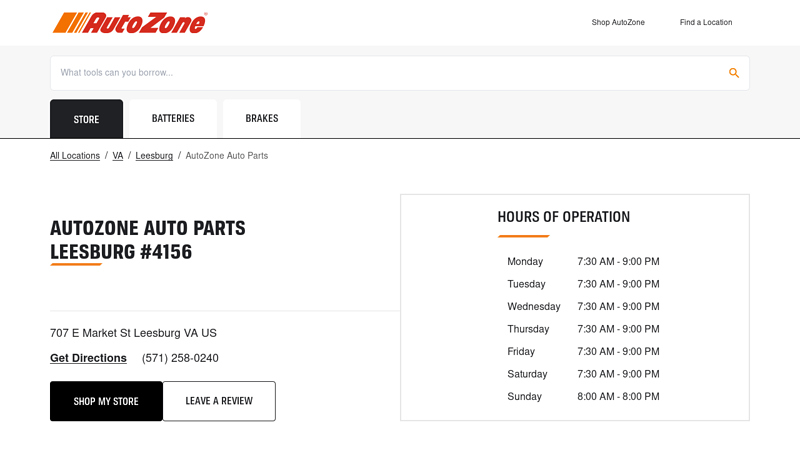This screenshot has height=450, width=800.
Task: Click the address 707 E Market St
Action: tap(133, 333)
